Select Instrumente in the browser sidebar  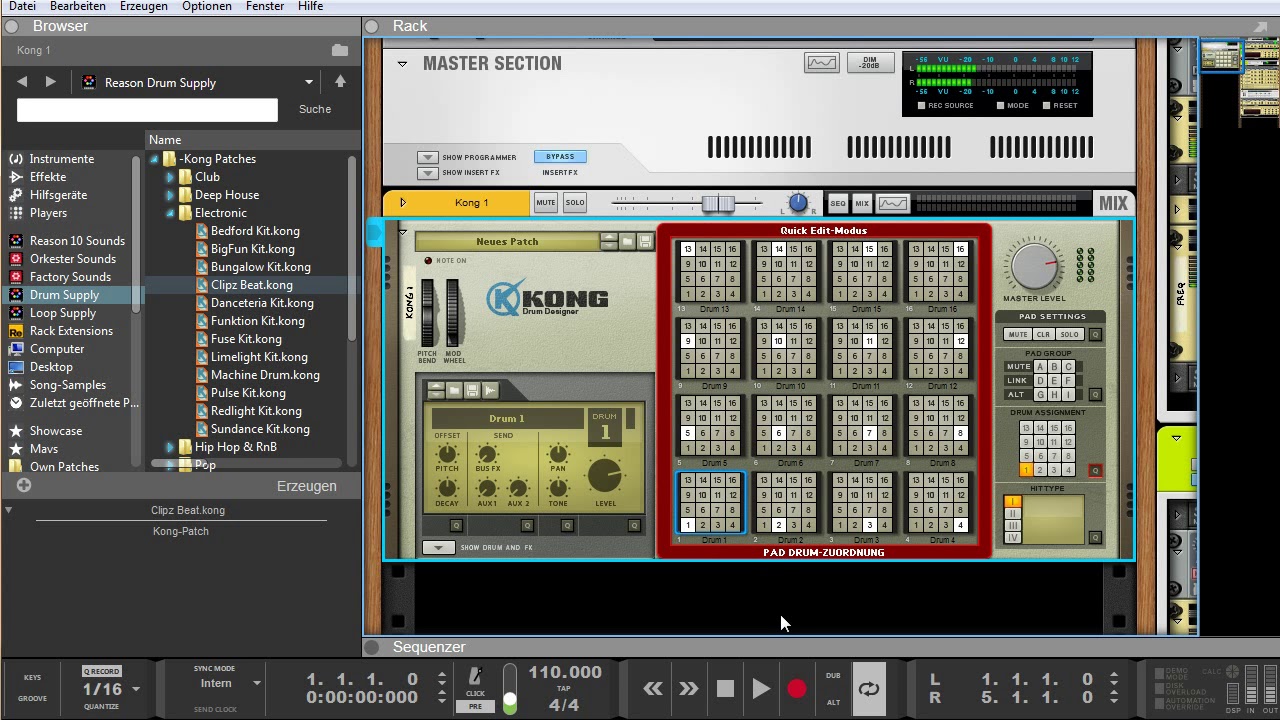(x=62, y=159)
